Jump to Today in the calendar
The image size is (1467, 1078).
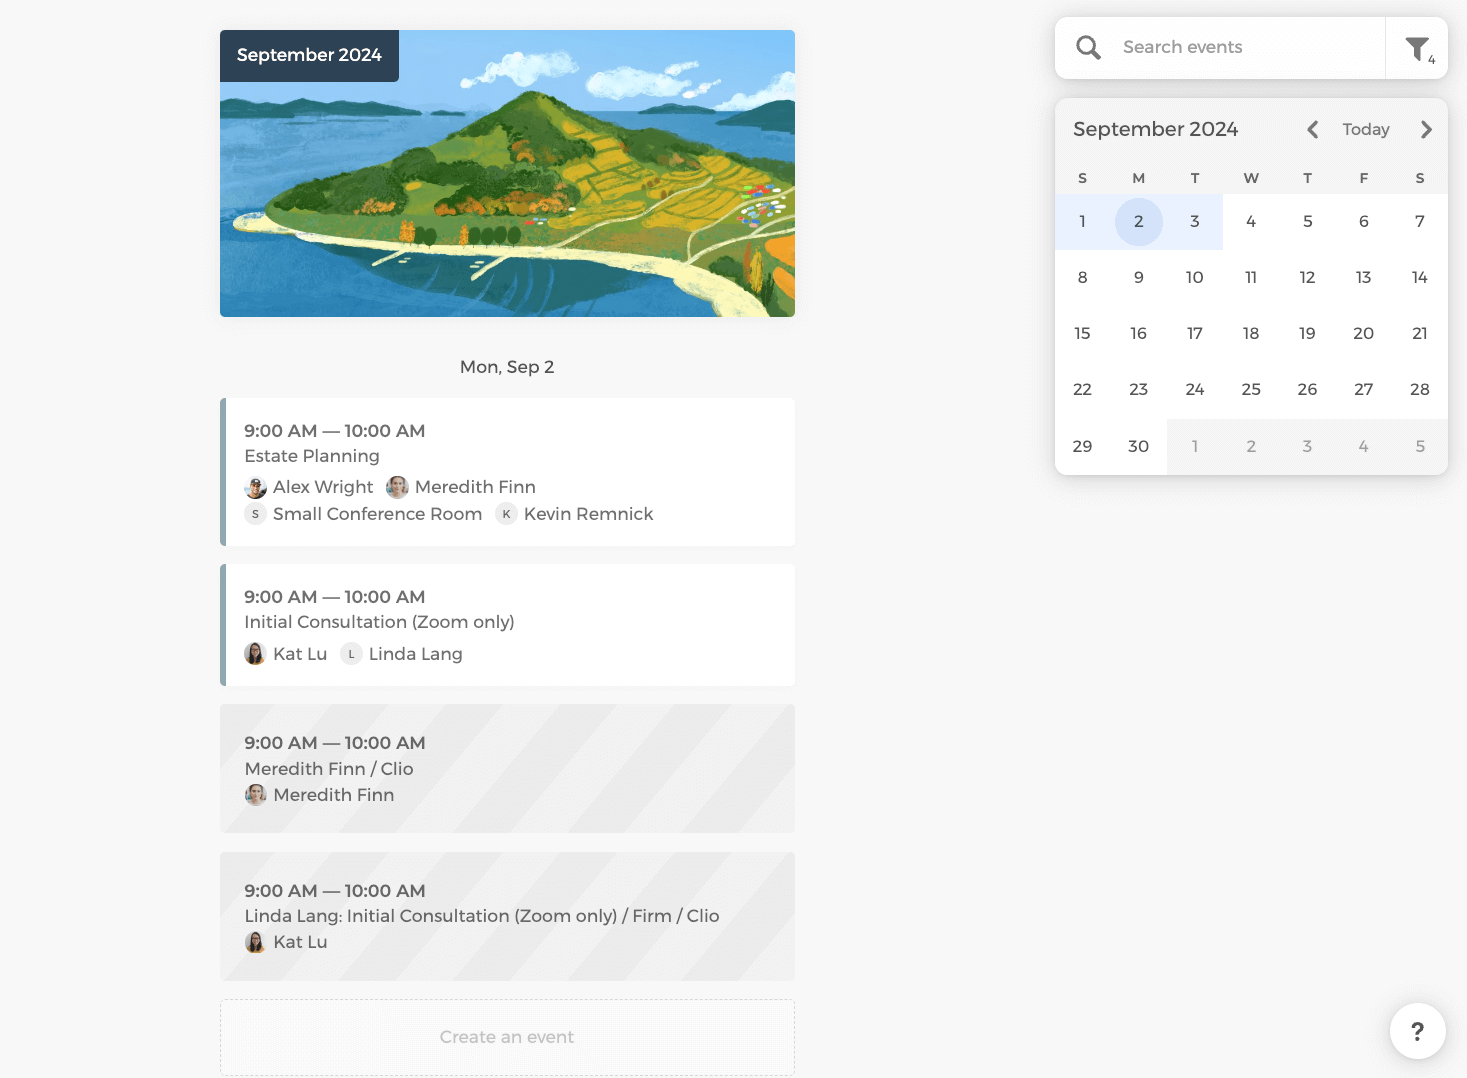pos(1366,129)
